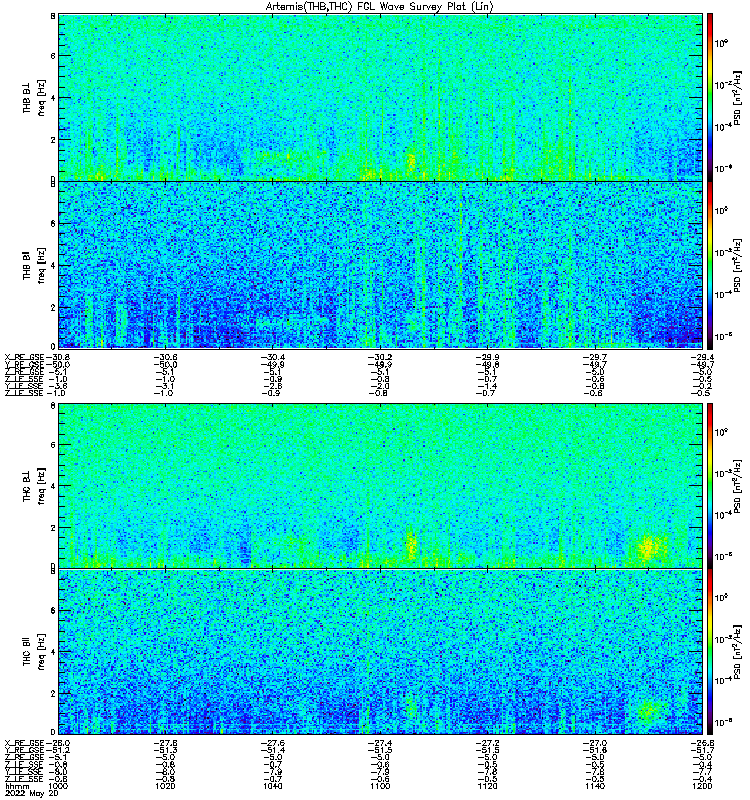Click the PSD color bar beside THB B∥ panel
The image size is (750, 800).
710,265
